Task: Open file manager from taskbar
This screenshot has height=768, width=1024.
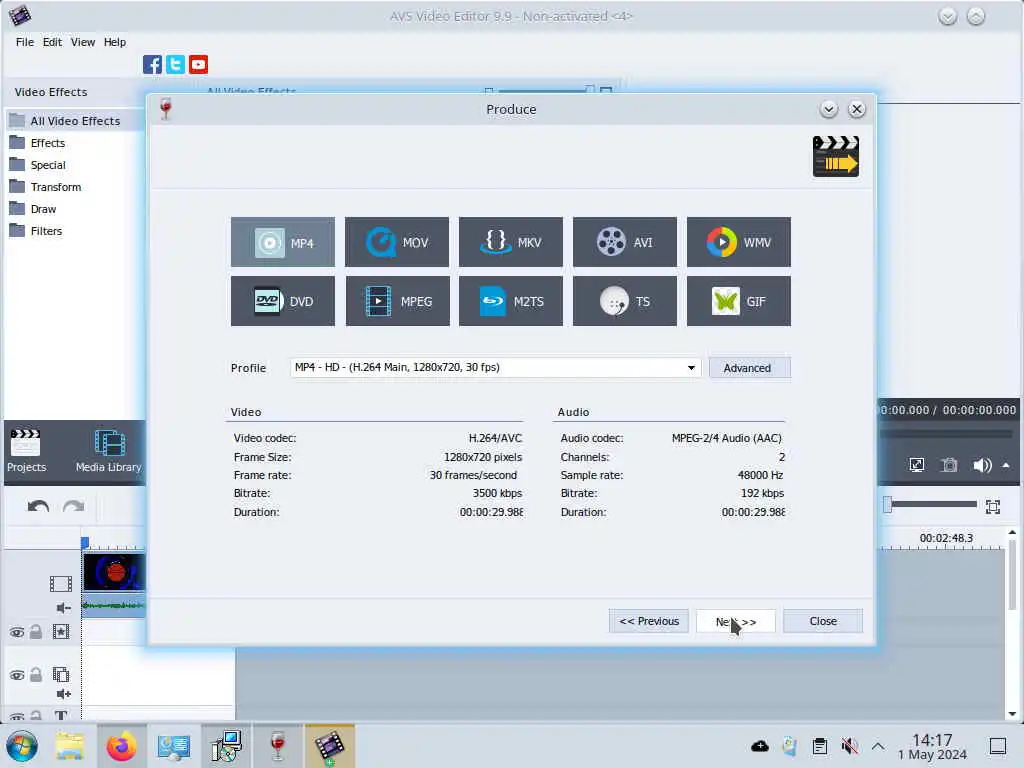Action: (70, 746)
